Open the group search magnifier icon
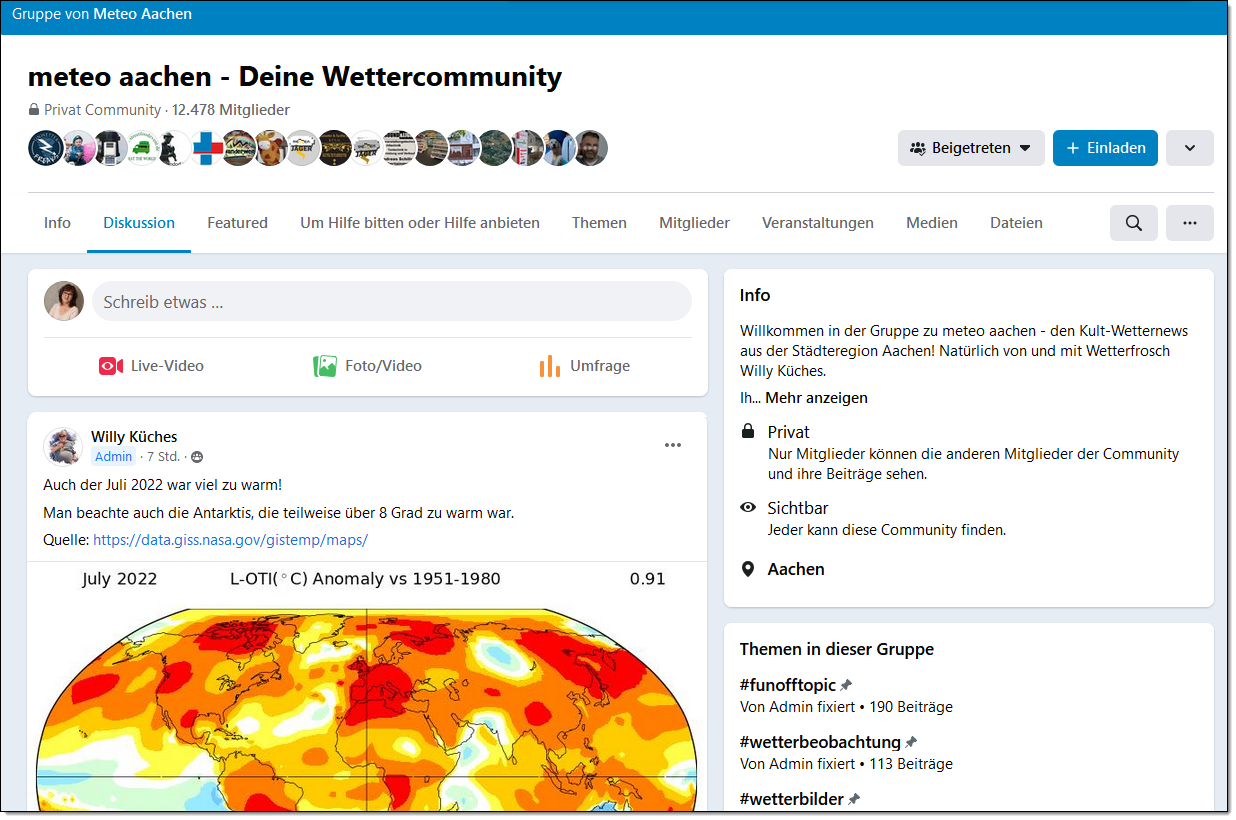Screen dimensions: 1236x820 coord(1133,223)
